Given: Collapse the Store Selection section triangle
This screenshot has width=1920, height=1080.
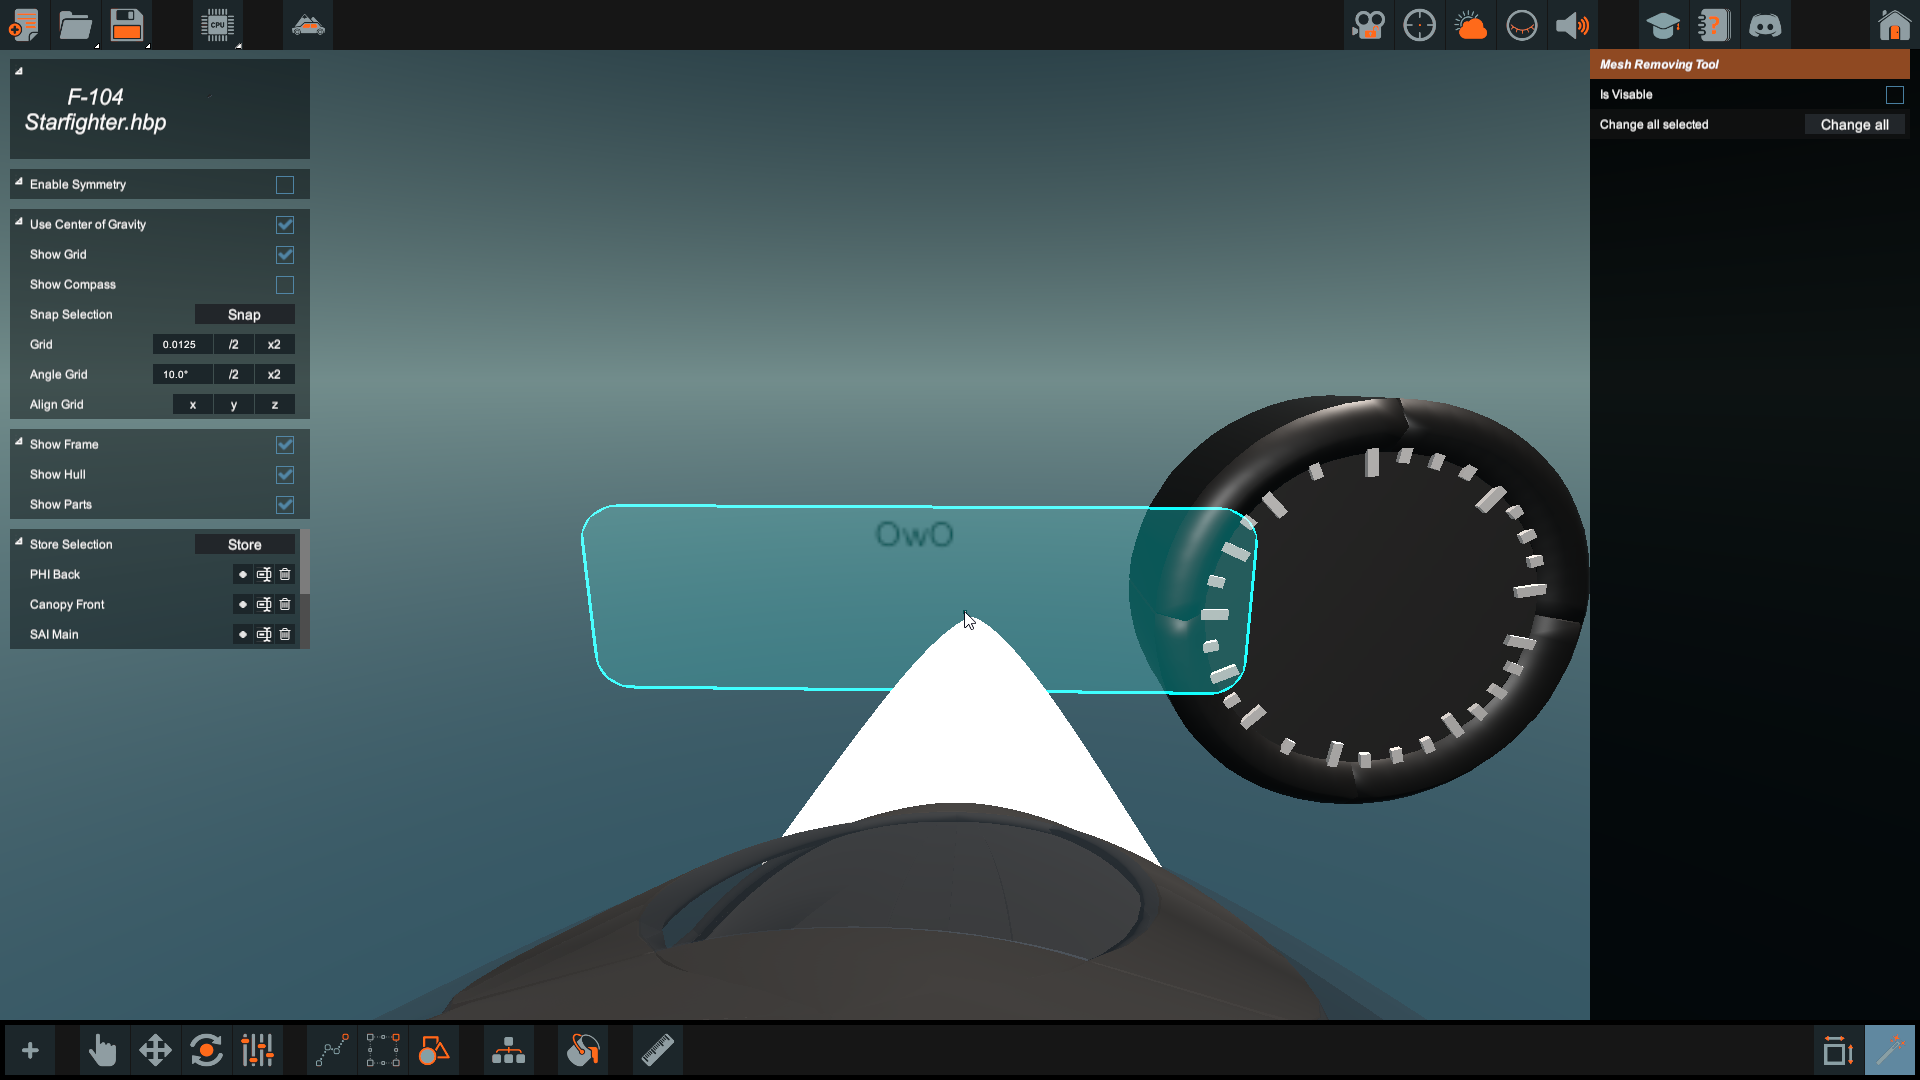Looking at the screenshot, I should (x=19, y=542).
